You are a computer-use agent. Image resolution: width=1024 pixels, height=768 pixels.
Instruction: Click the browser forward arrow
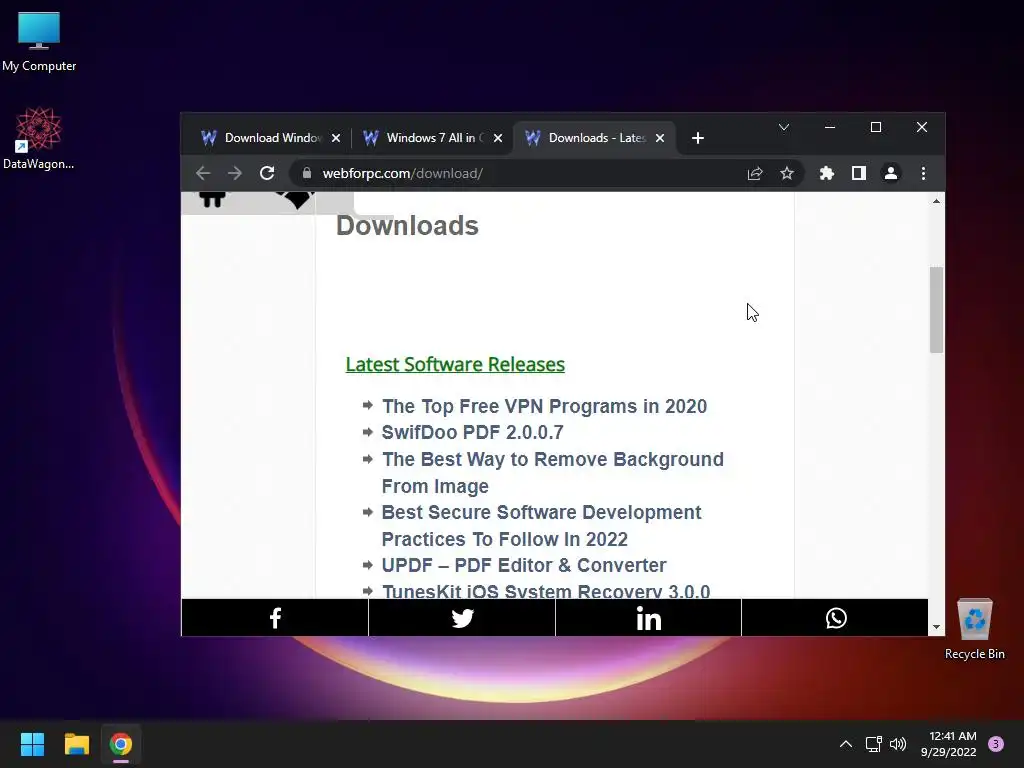pyautogui.click(x=234, y=173)
